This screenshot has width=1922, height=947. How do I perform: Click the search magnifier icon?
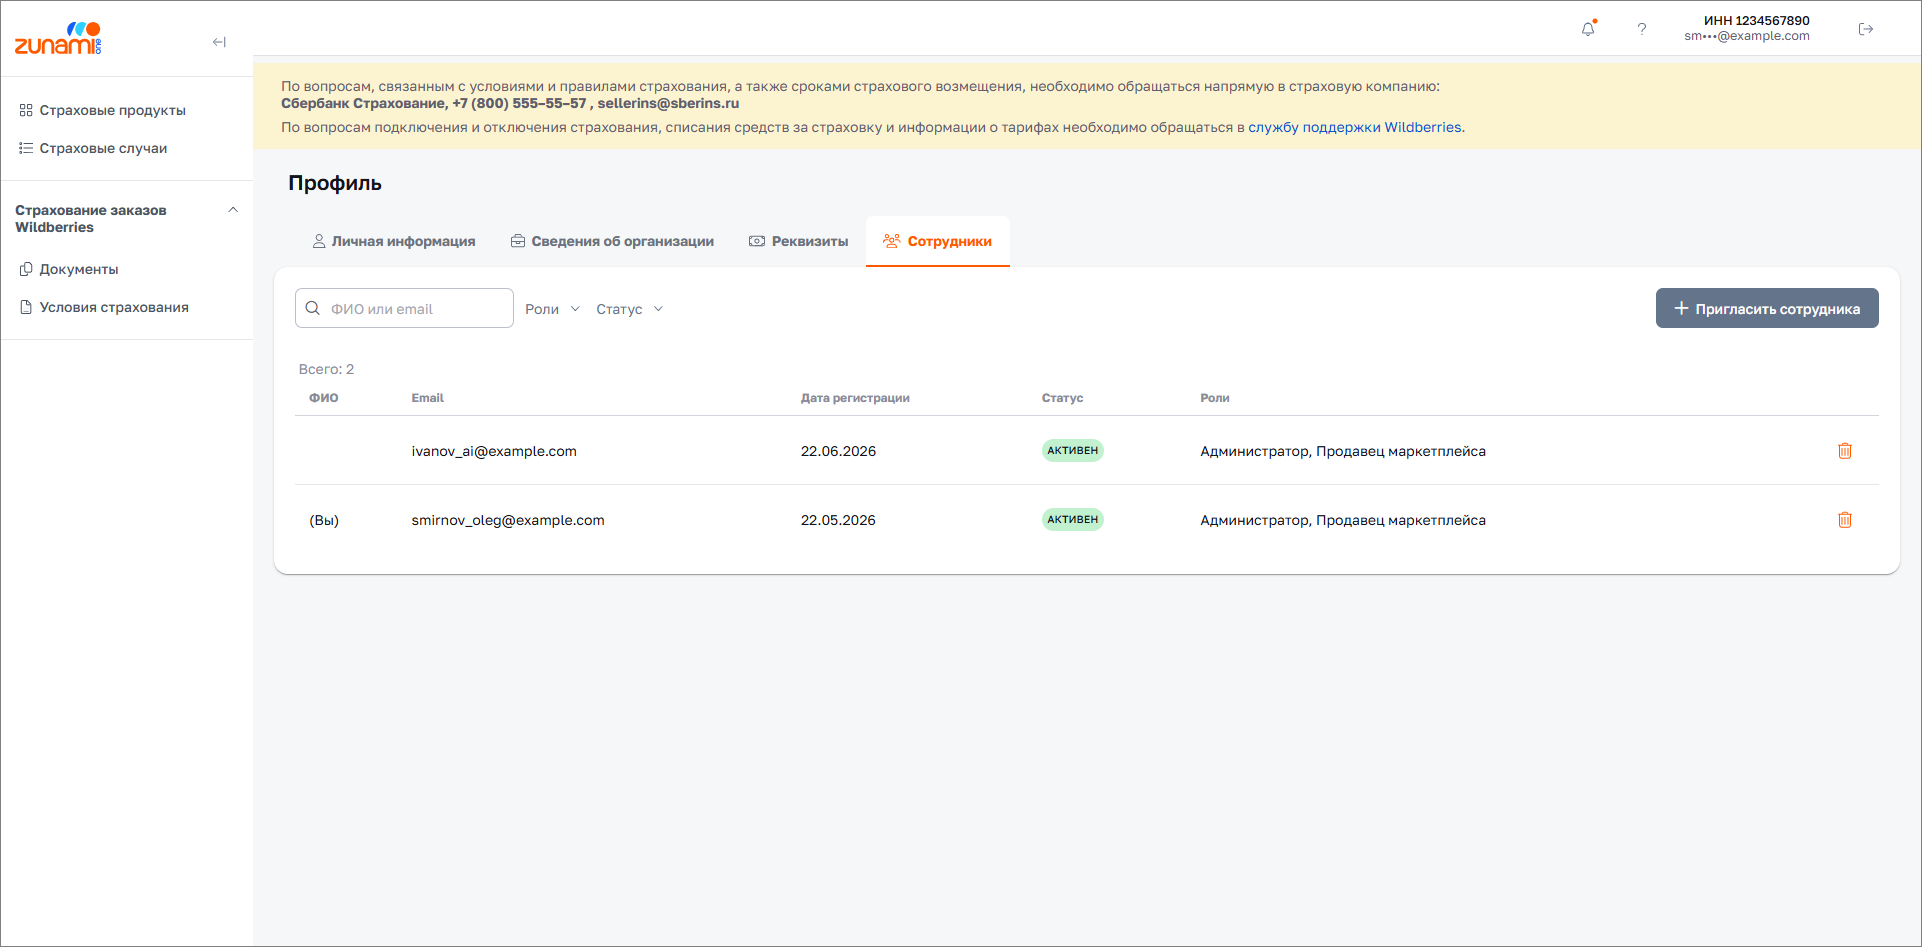[313, 308]
